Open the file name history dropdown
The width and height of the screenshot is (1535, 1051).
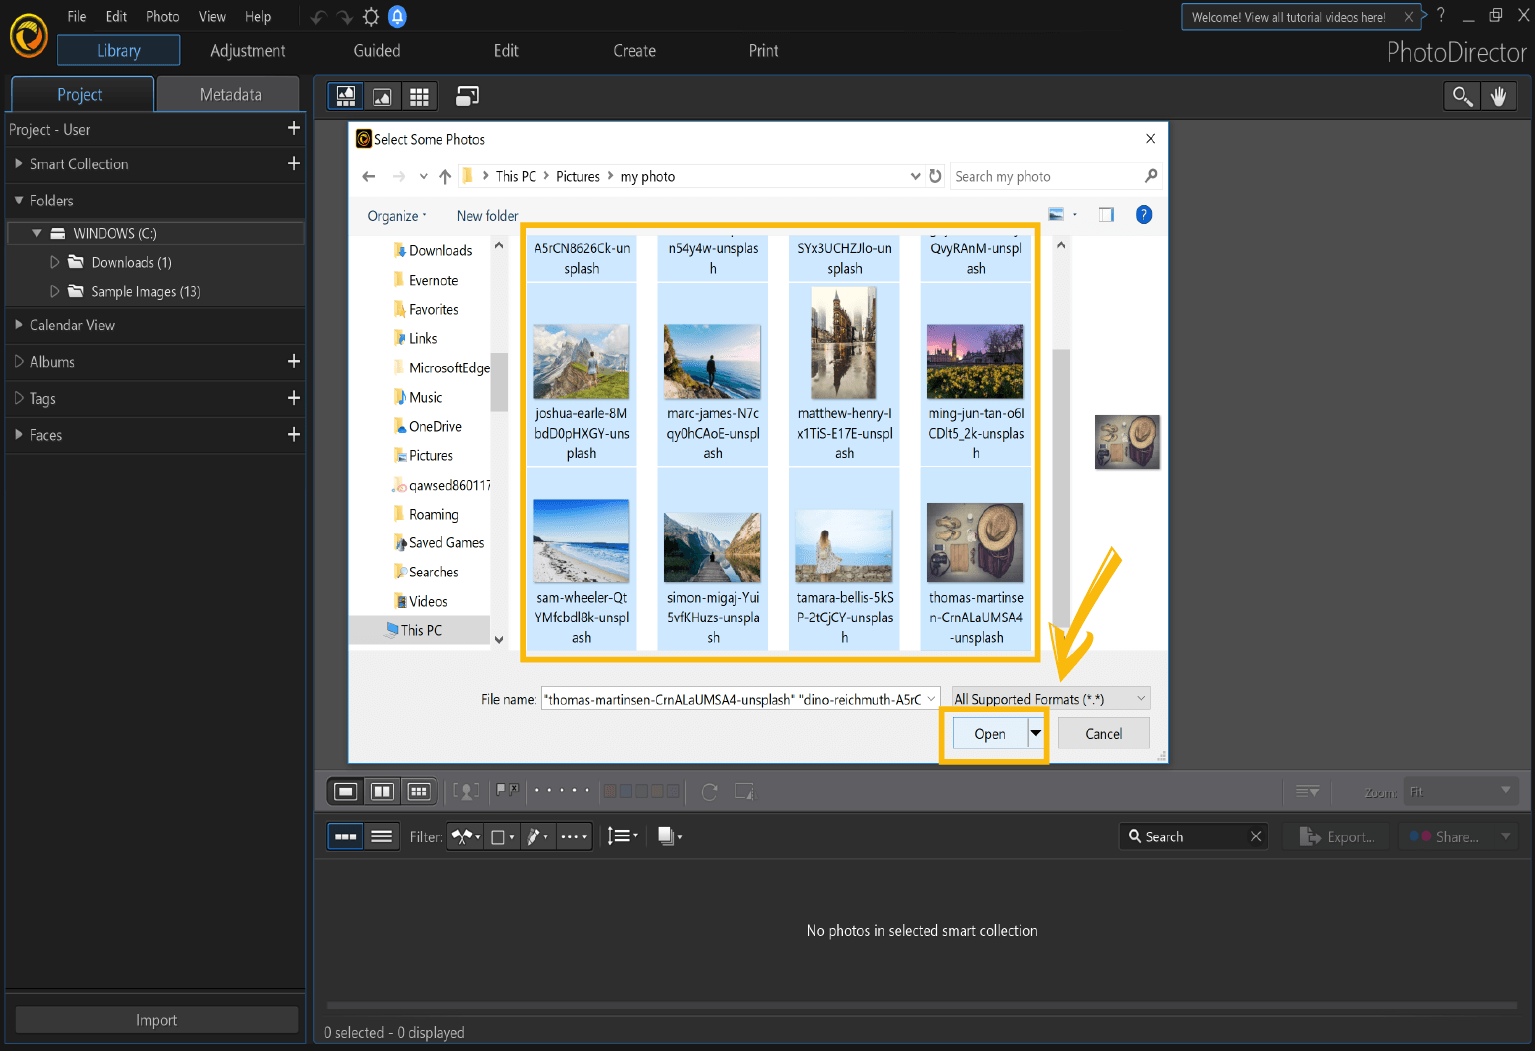tap(933, 698)
